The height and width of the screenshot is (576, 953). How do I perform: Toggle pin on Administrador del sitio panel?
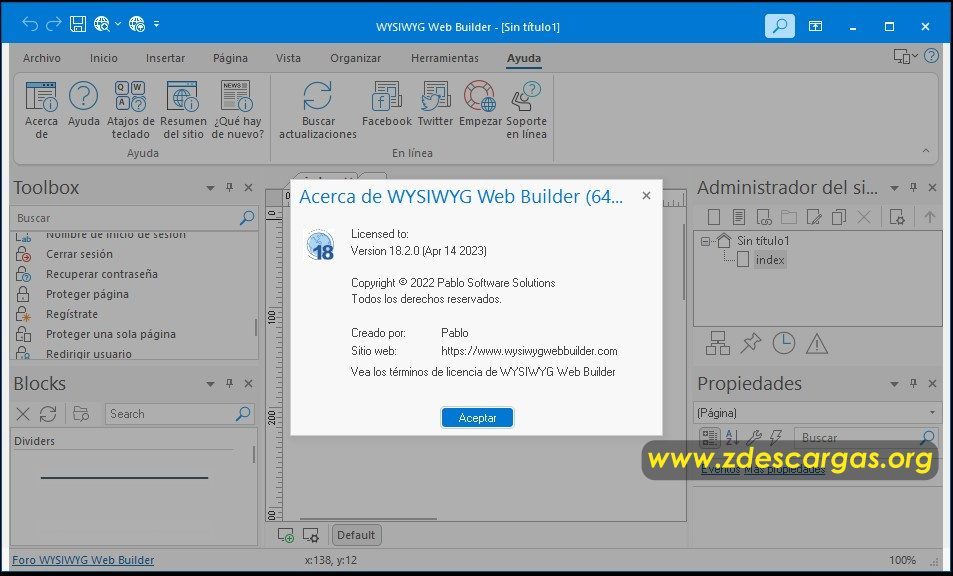coord(913,188)
